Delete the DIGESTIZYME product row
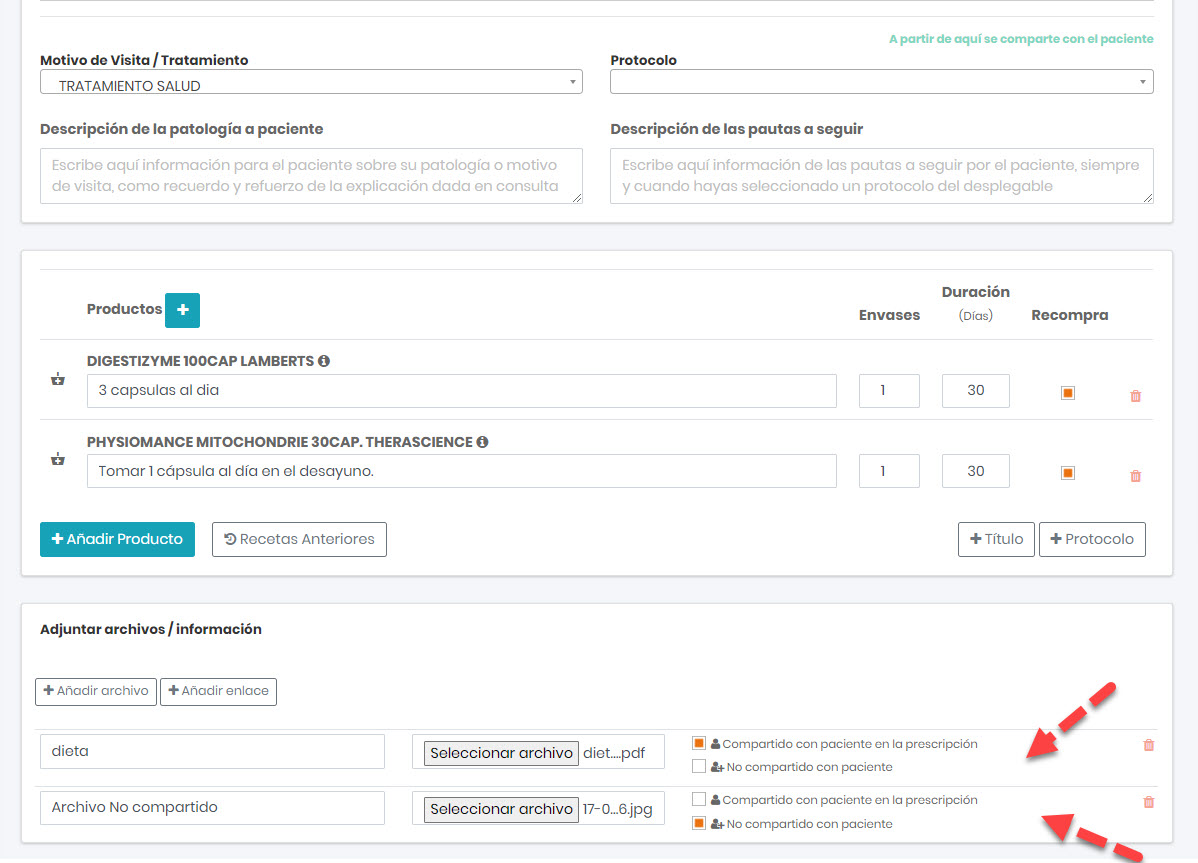 click(1135, 396)
